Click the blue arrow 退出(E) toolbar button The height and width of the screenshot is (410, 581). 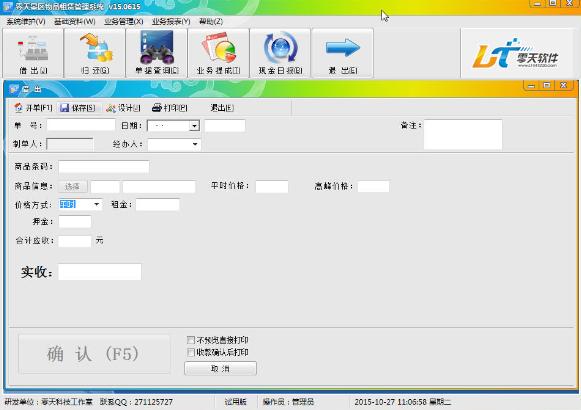(342, 53)
